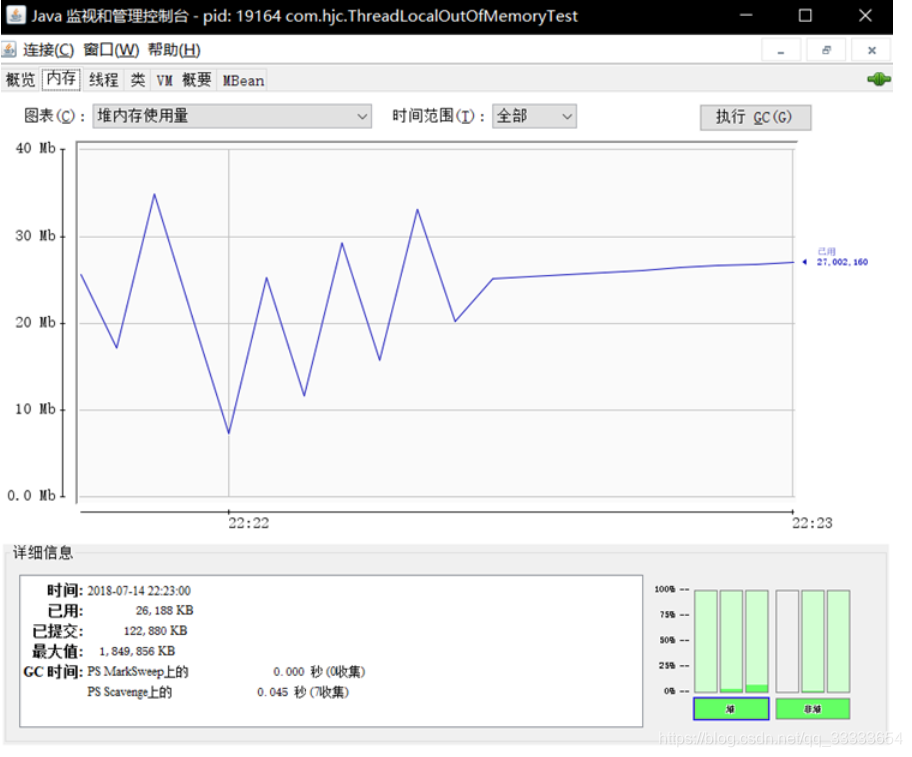
Task: Click the third non-heap memory pool bar
Action: (x=838, y=641)
